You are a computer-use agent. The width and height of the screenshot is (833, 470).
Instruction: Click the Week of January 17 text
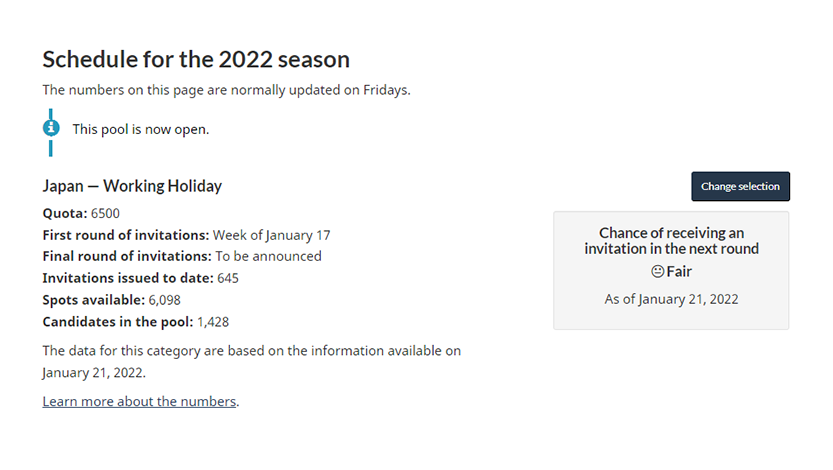(271, 235)
